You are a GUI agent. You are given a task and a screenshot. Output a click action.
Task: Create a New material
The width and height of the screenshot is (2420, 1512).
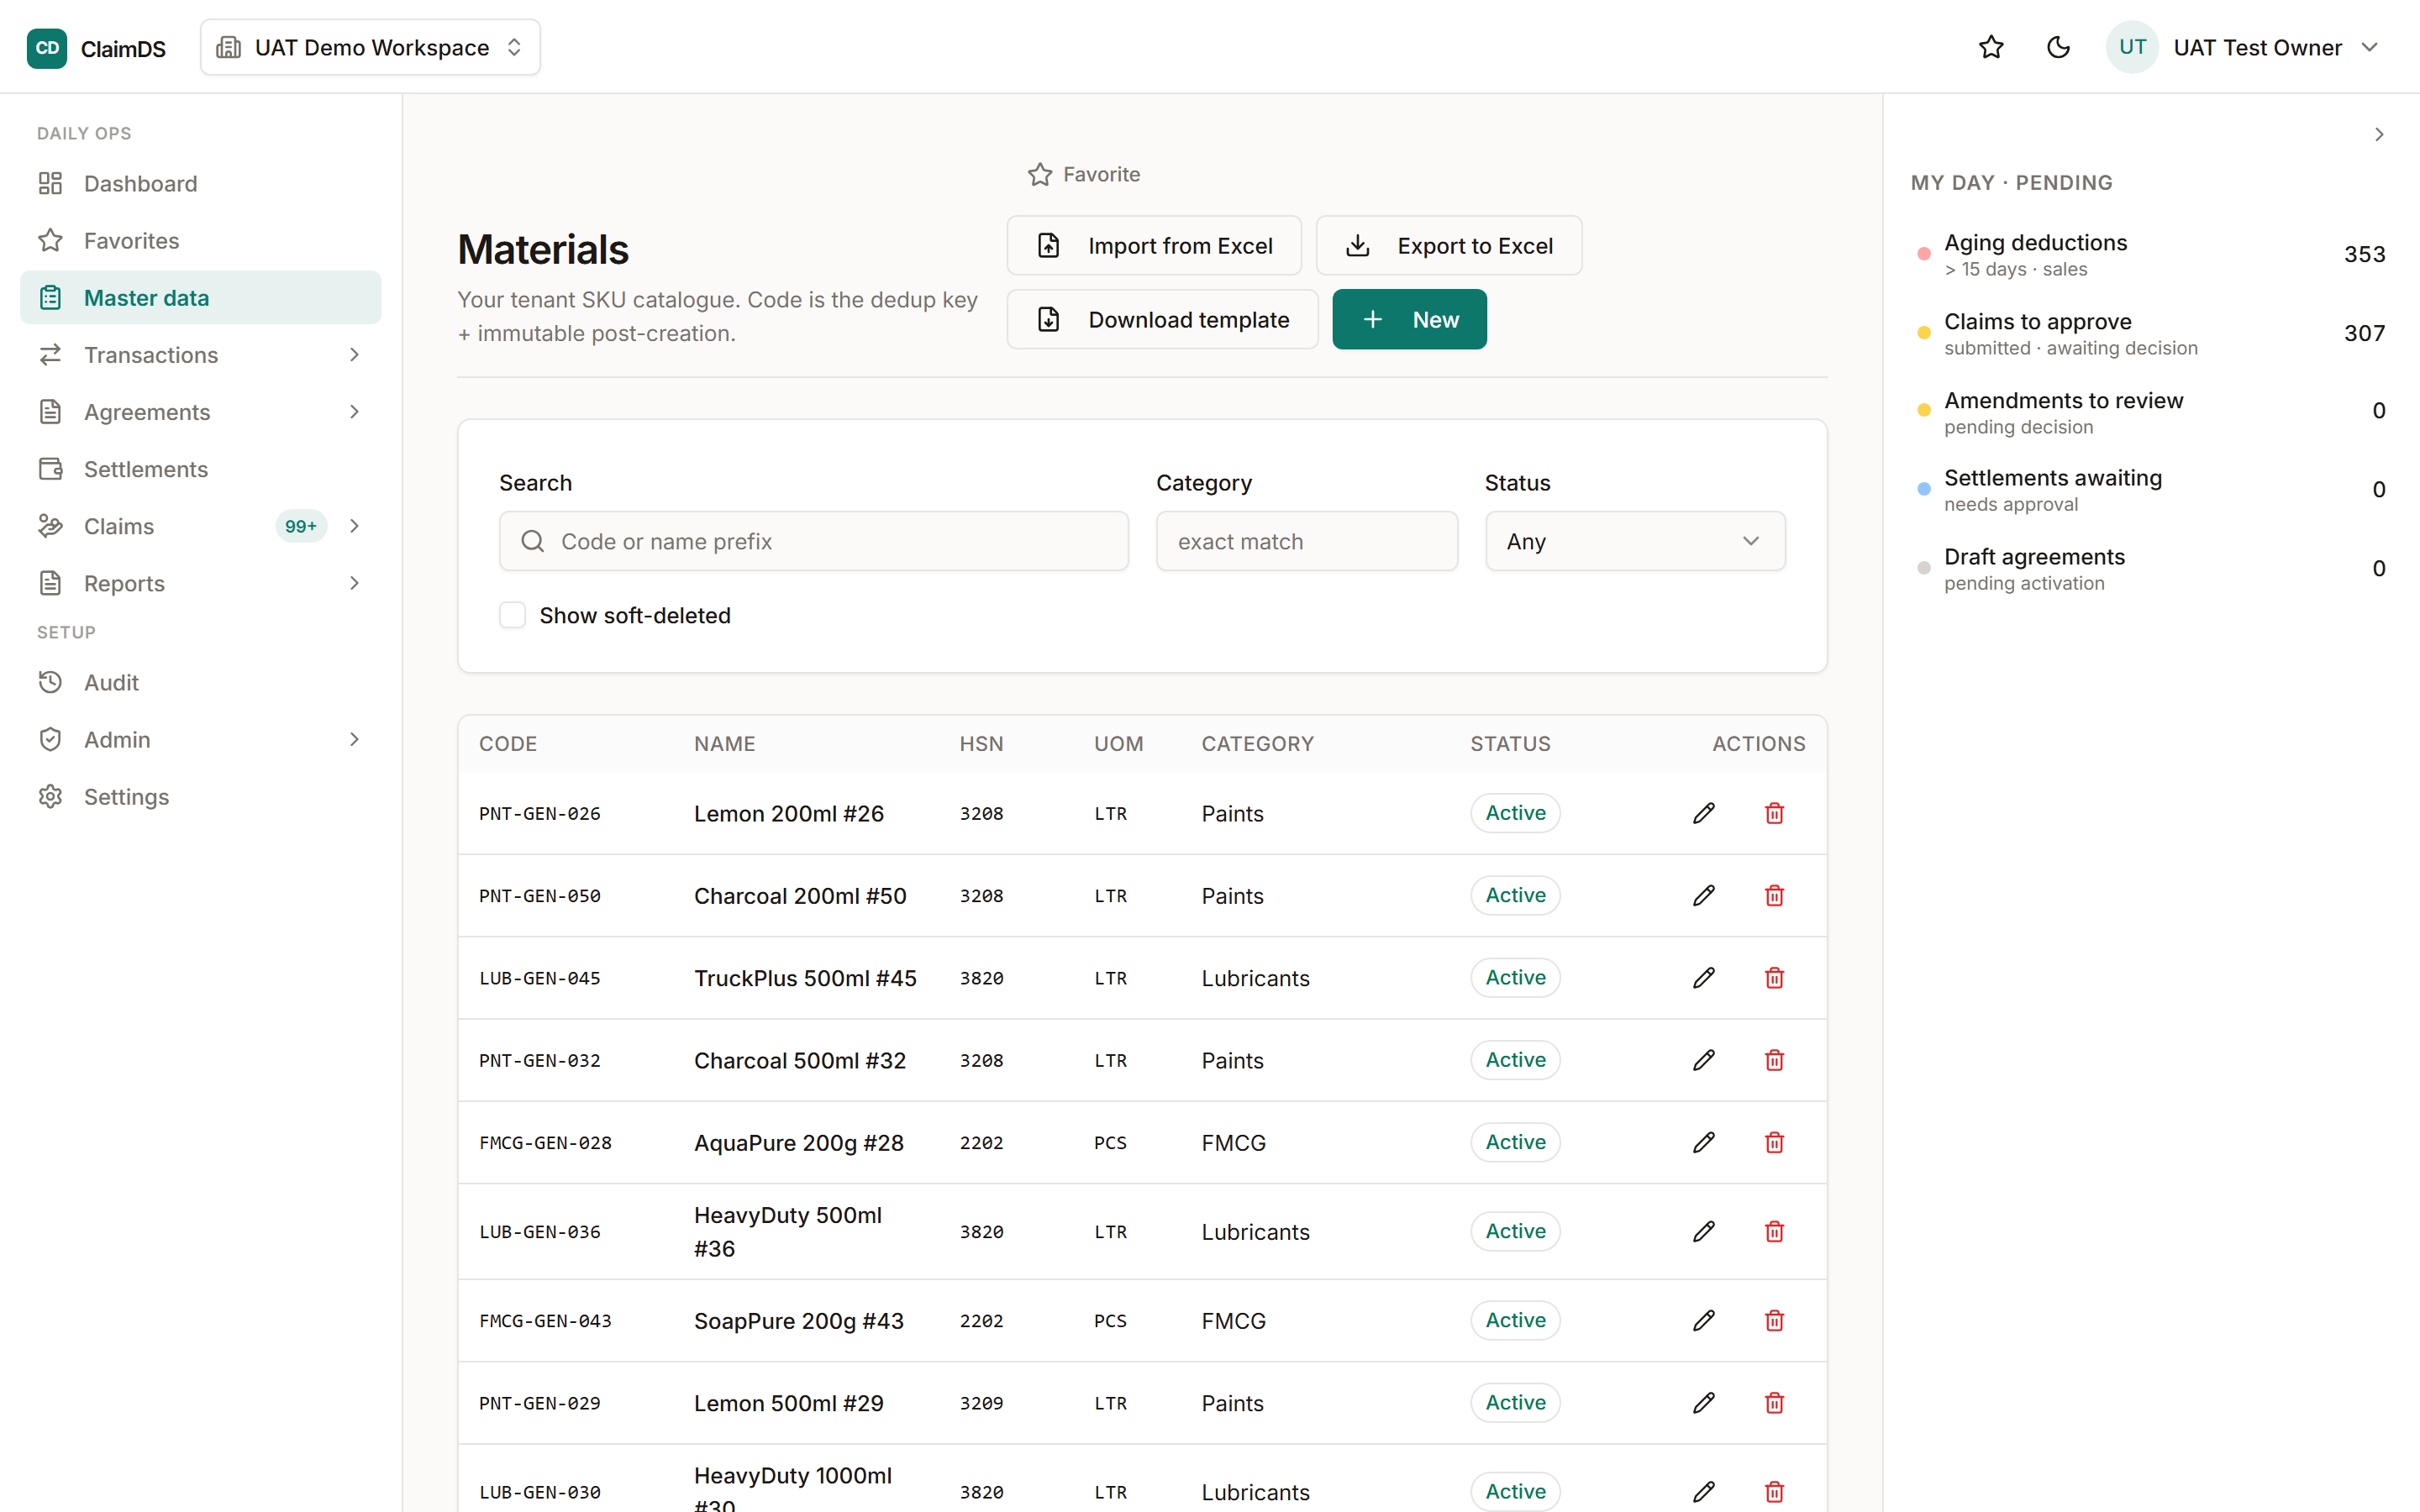1409,320
